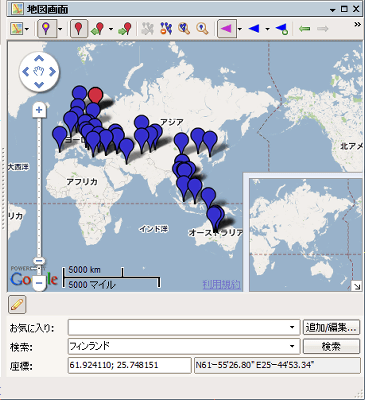Open the 利用規約 link on the map

point(221,284)
